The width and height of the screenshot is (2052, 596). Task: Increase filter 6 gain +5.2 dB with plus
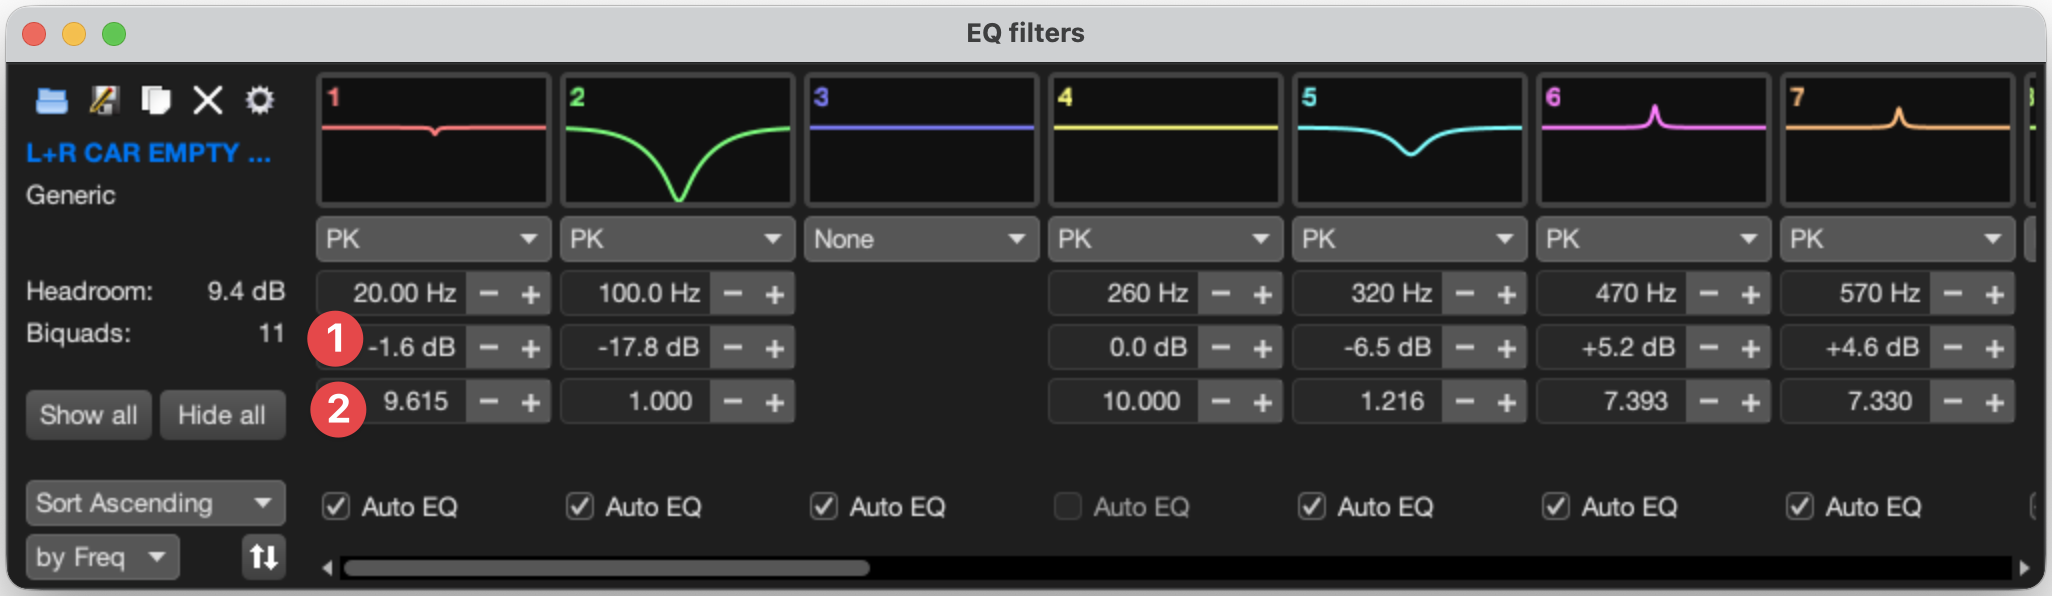click(1751, 348)
